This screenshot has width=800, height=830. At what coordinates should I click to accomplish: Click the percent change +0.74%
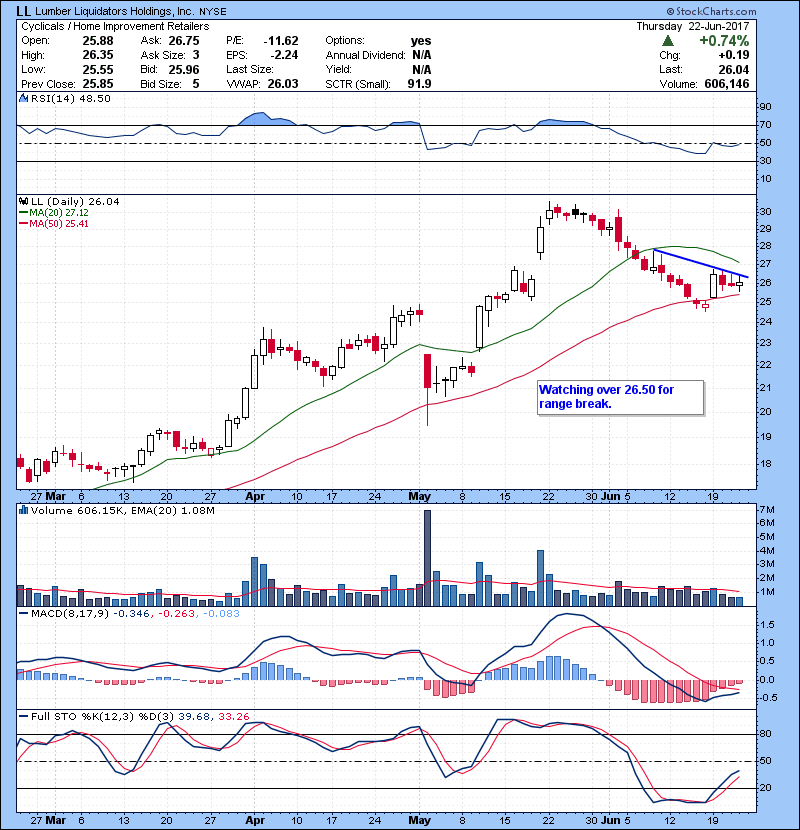724,41
